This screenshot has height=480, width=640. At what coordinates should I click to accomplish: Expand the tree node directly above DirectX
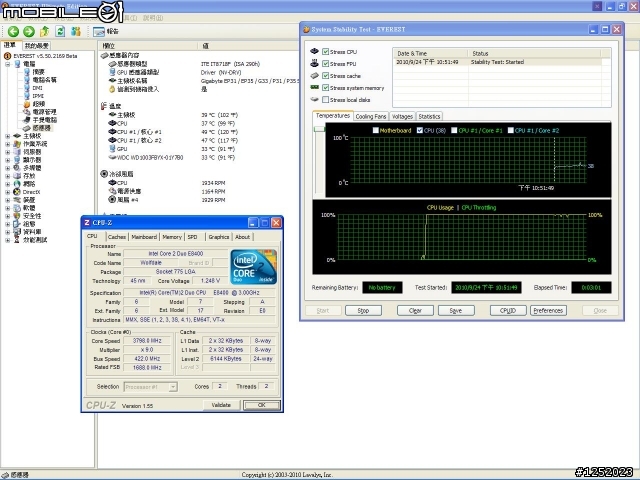pyautogui.click(x=7, y=184)
